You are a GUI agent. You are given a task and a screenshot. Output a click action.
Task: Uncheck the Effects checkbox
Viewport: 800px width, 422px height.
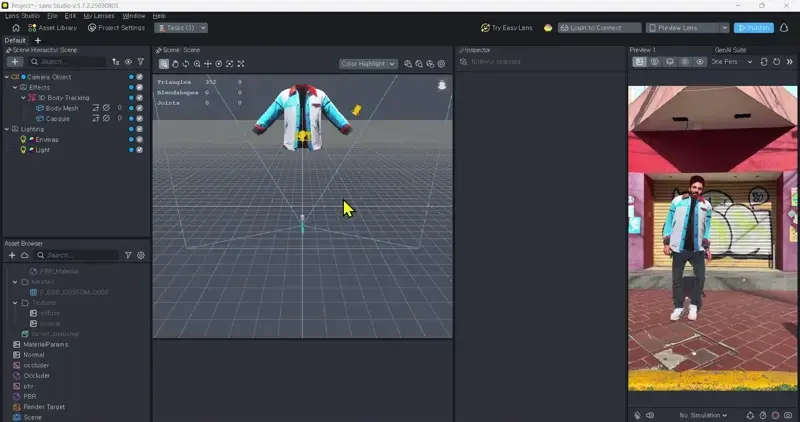tap(139, 87)
